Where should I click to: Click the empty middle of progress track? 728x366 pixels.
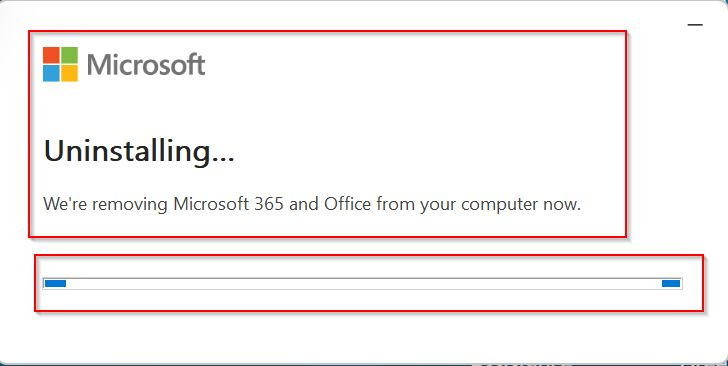tap(364, 283)
